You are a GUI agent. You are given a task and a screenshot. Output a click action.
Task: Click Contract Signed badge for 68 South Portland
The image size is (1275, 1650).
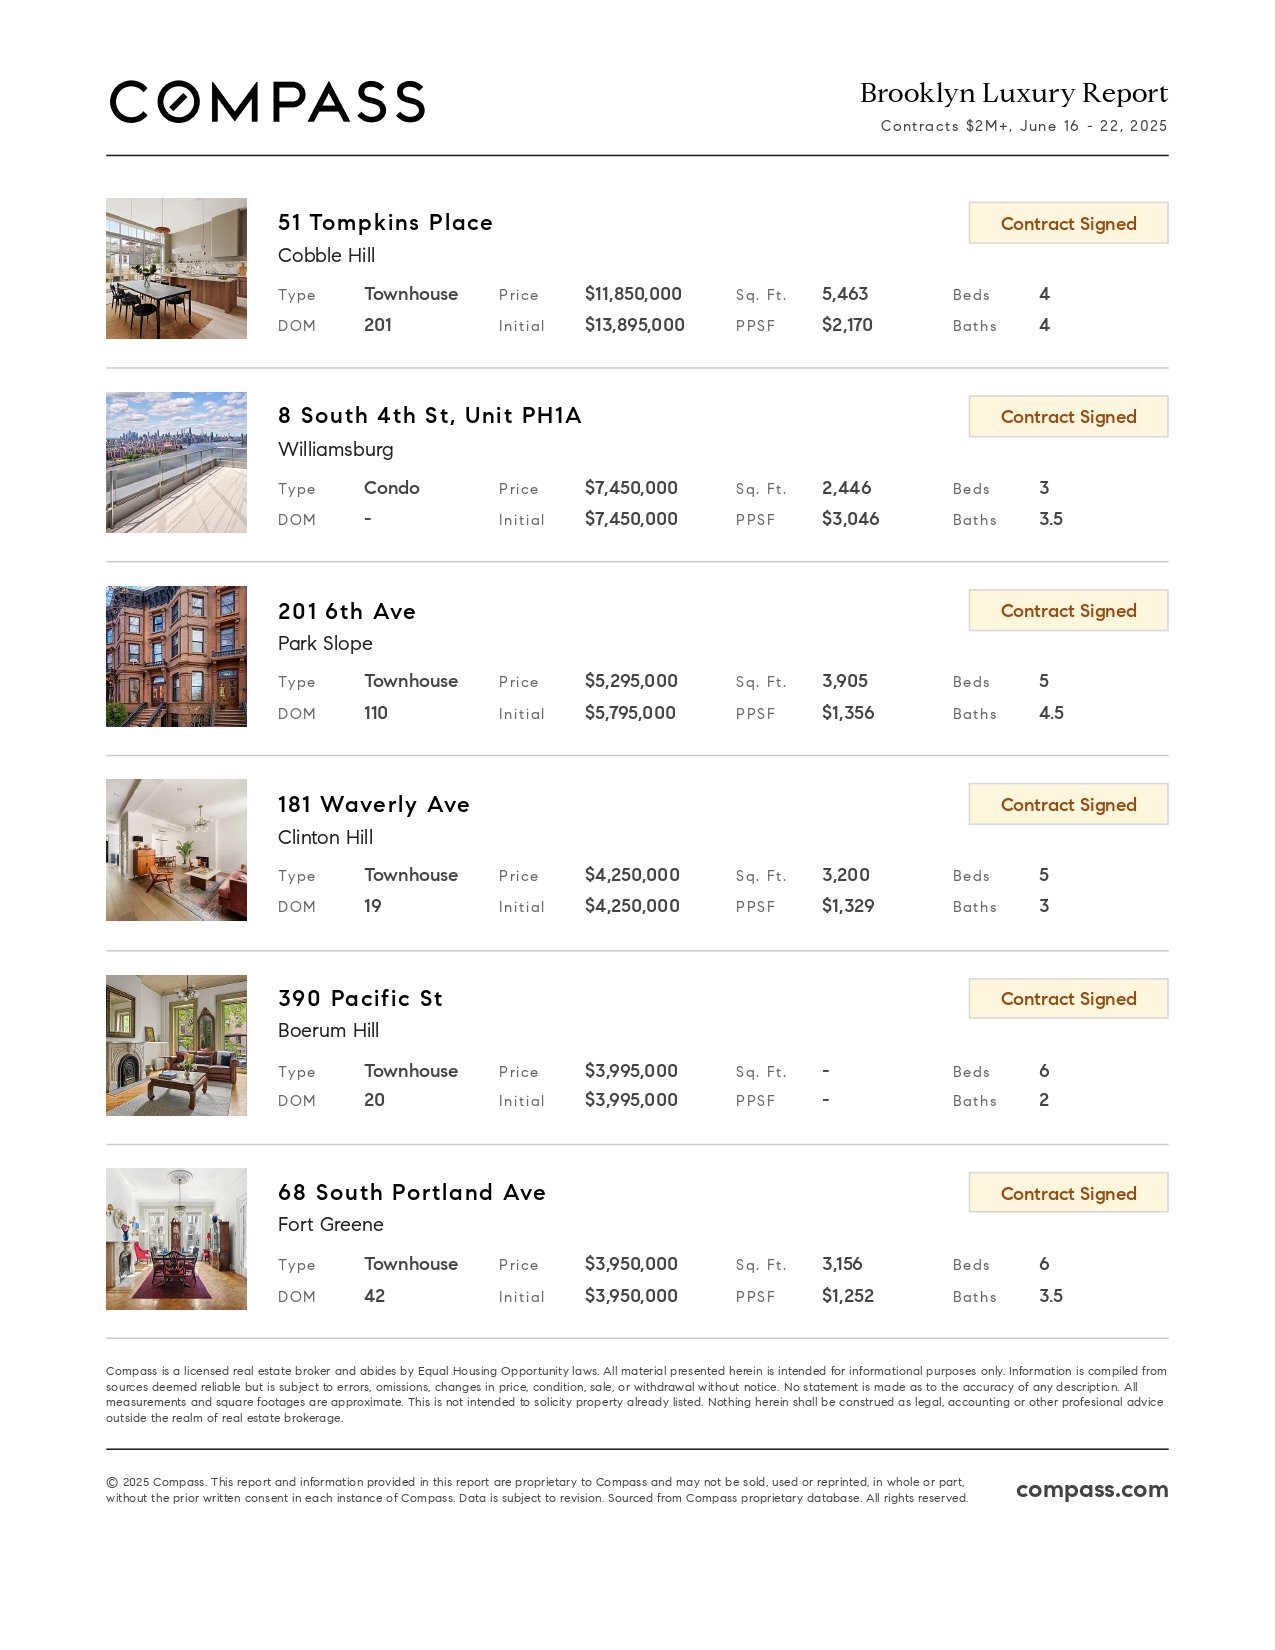coord(1068,1193)
